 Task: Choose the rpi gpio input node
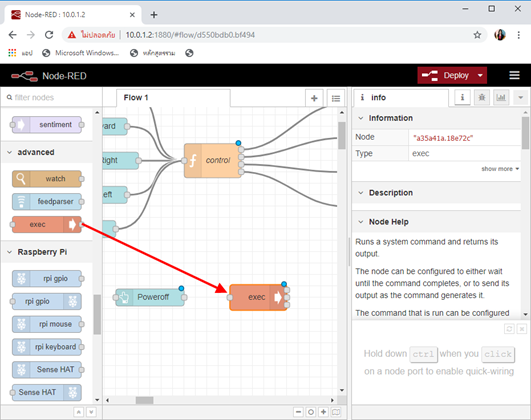[47, 278]
